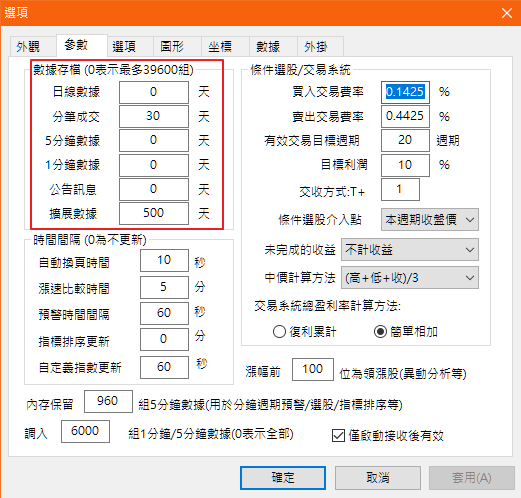
Task: Click the 取消 button
Action: coord(378,478)
